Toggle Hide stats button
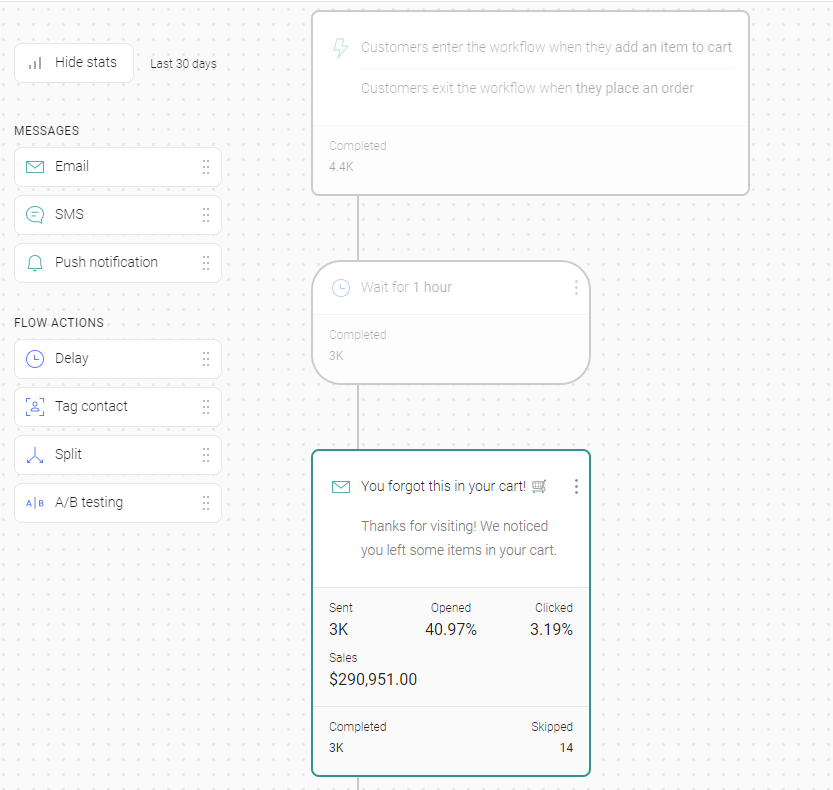 pos(74,63)
